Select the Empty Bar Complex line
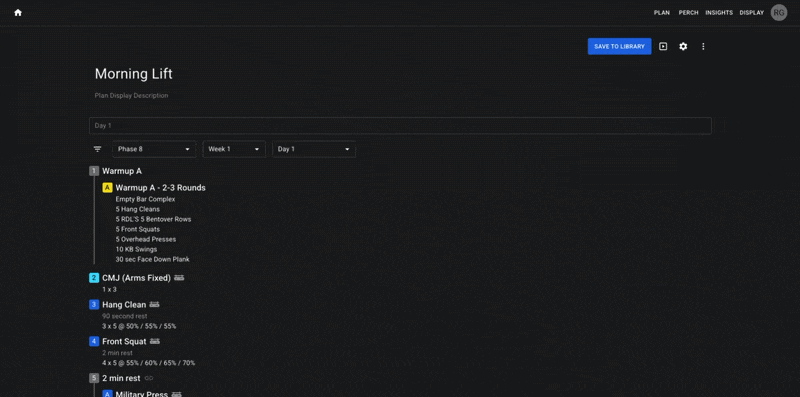Screen dimensions: 800x397 145,199
